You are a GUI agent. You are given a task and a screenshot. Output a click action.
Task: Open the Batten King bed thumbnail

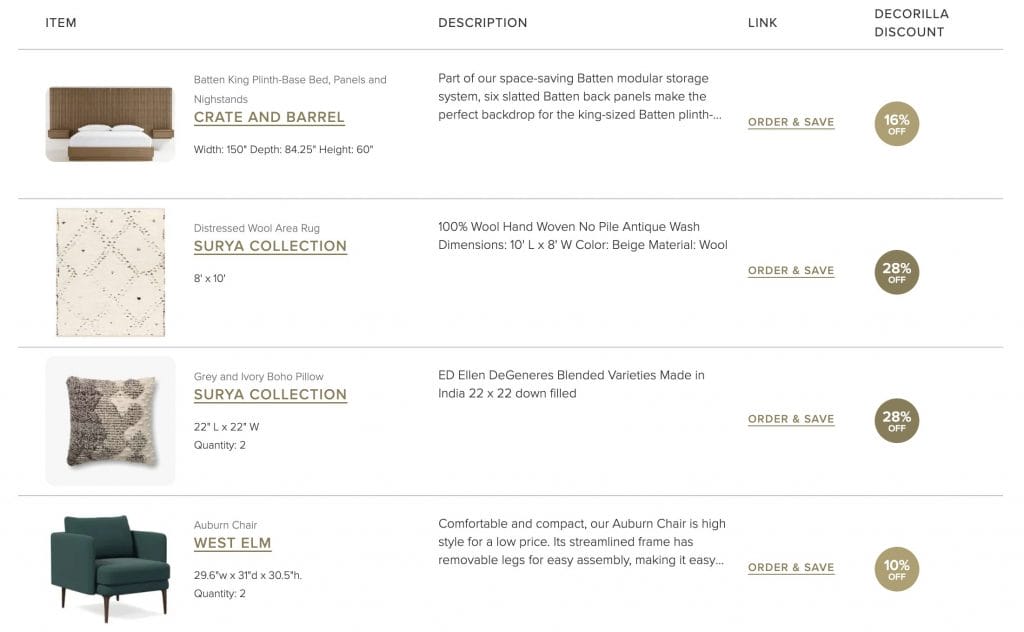(x=110, y=124)
